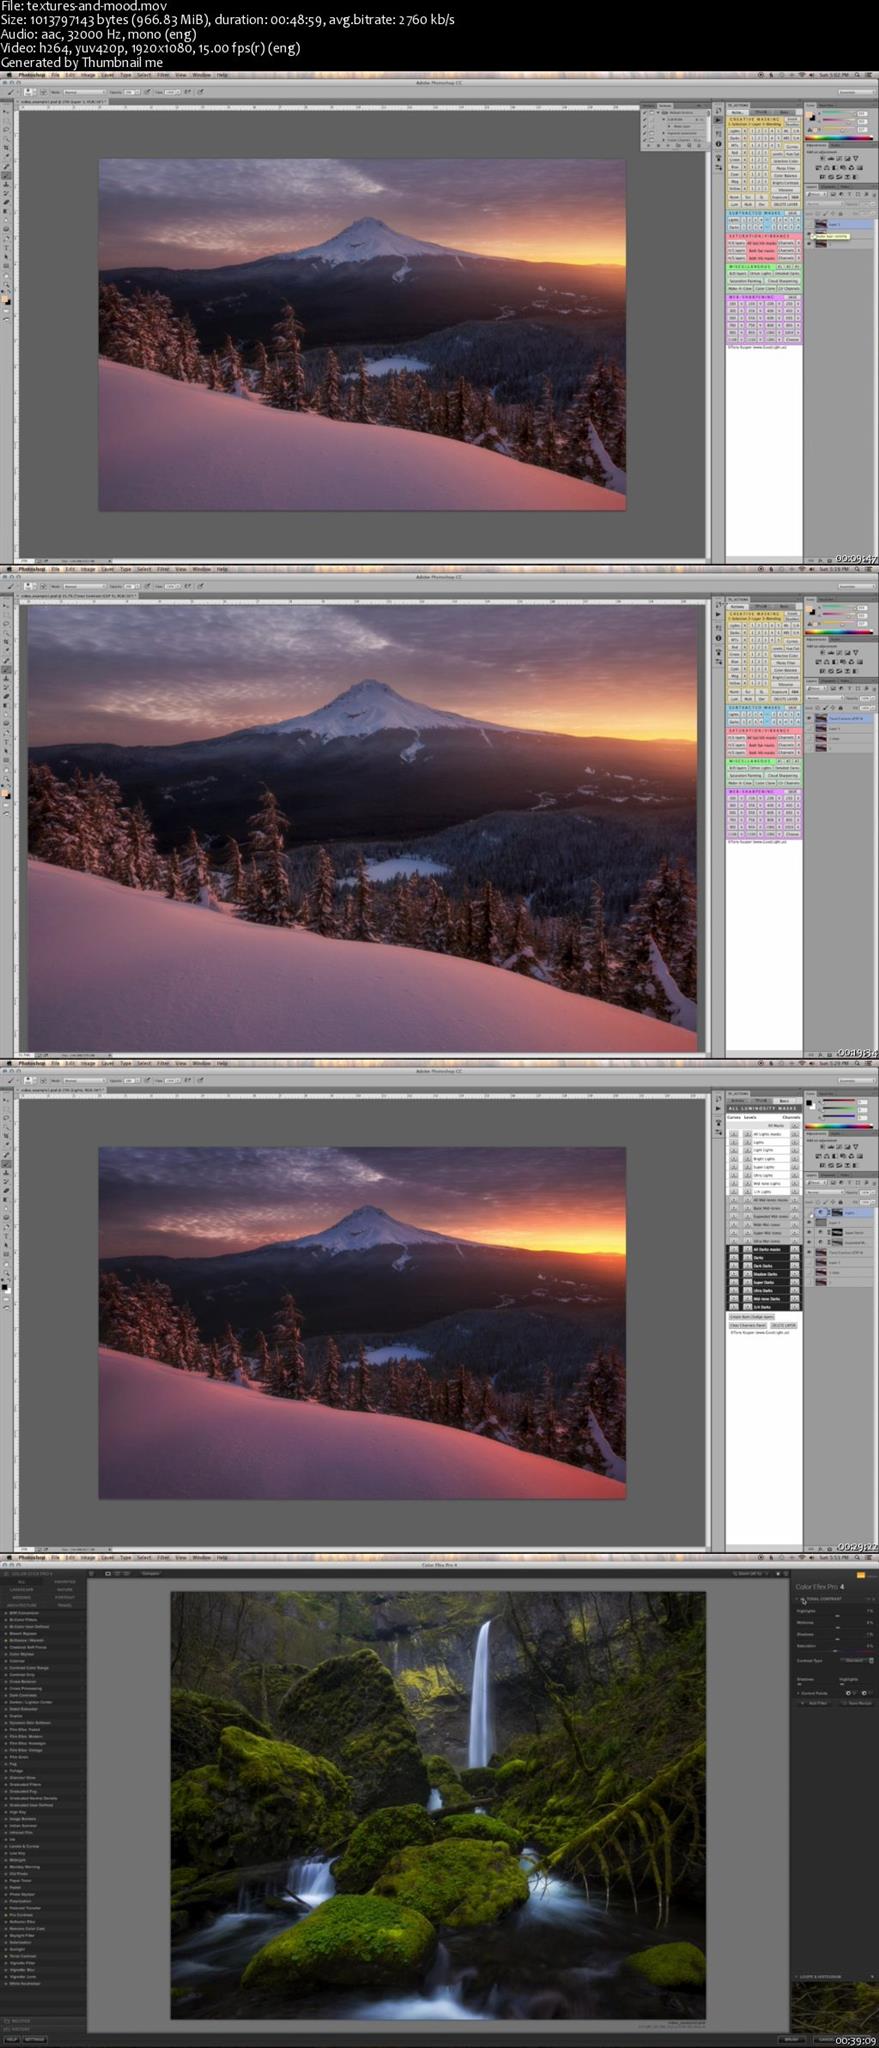Screen dimensions: 879x2048
Task: Open collapsed History panel icon in third frame
Action: coord(718,1098)
